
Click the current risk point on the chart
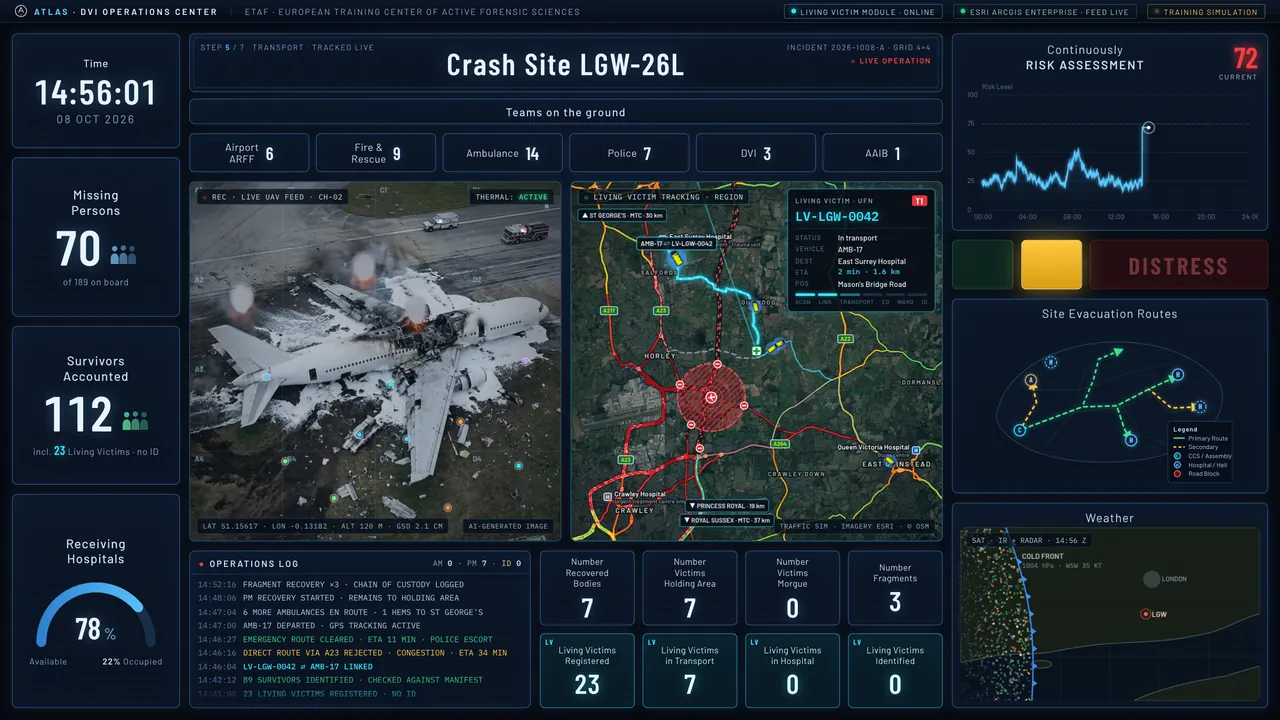tap(1149, 127)
